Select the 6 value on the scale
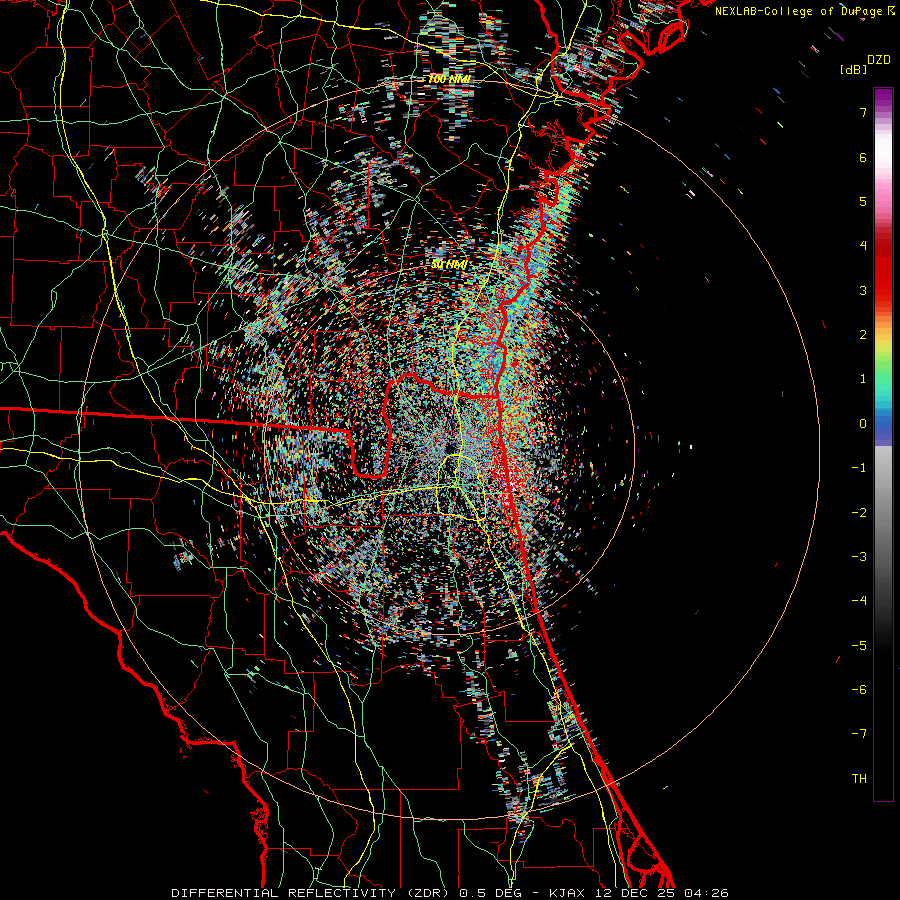 (x=863, y=157)
